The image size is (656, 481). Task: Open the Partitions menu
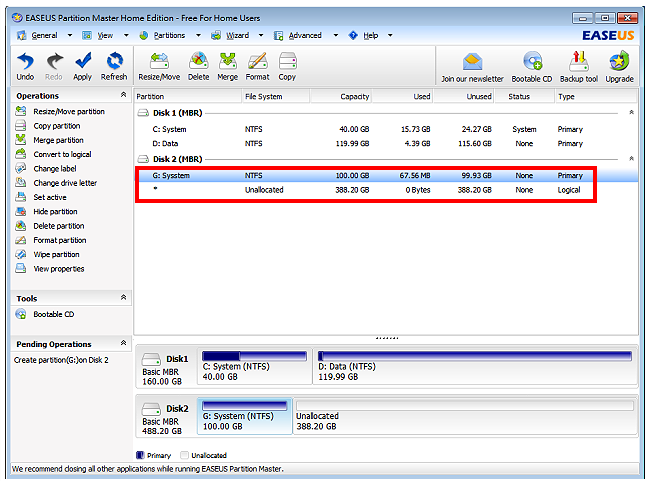[169, 36]
